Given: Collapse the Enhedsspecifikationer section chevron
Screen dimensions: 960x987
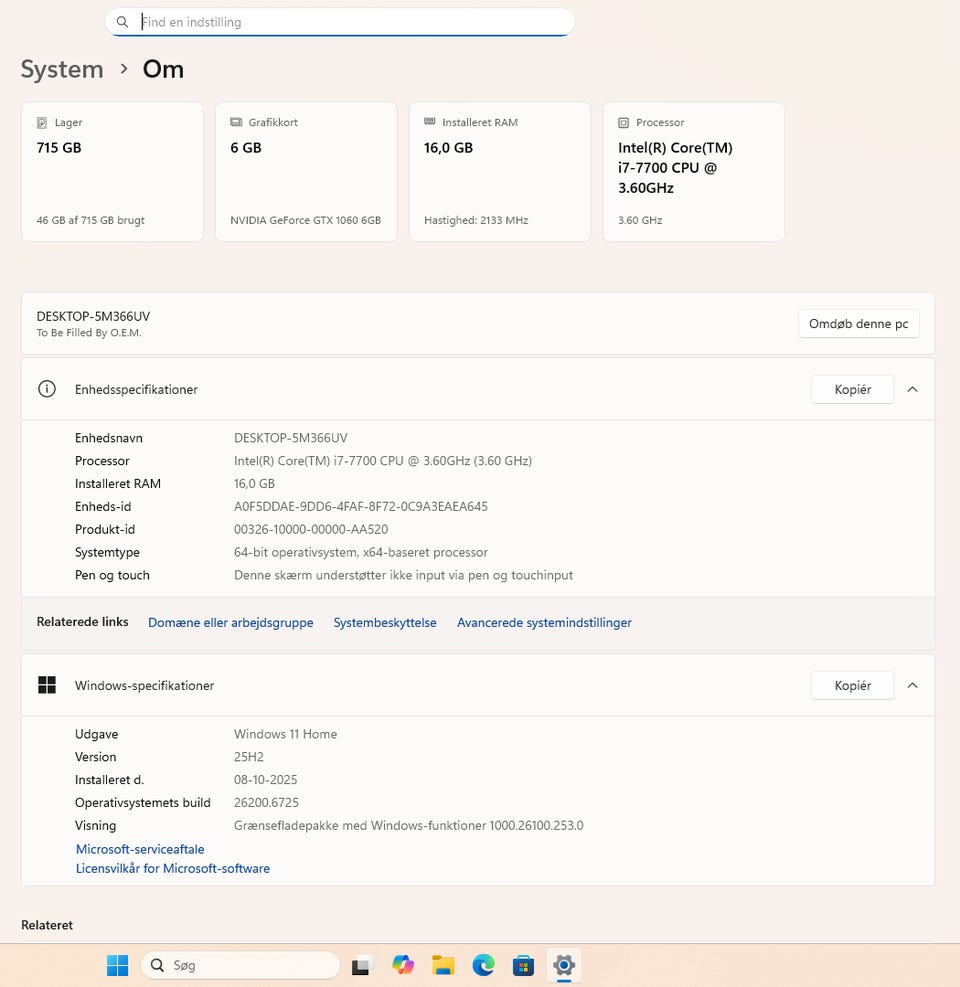Looking at the screenshot, I should tap(912, 390).
